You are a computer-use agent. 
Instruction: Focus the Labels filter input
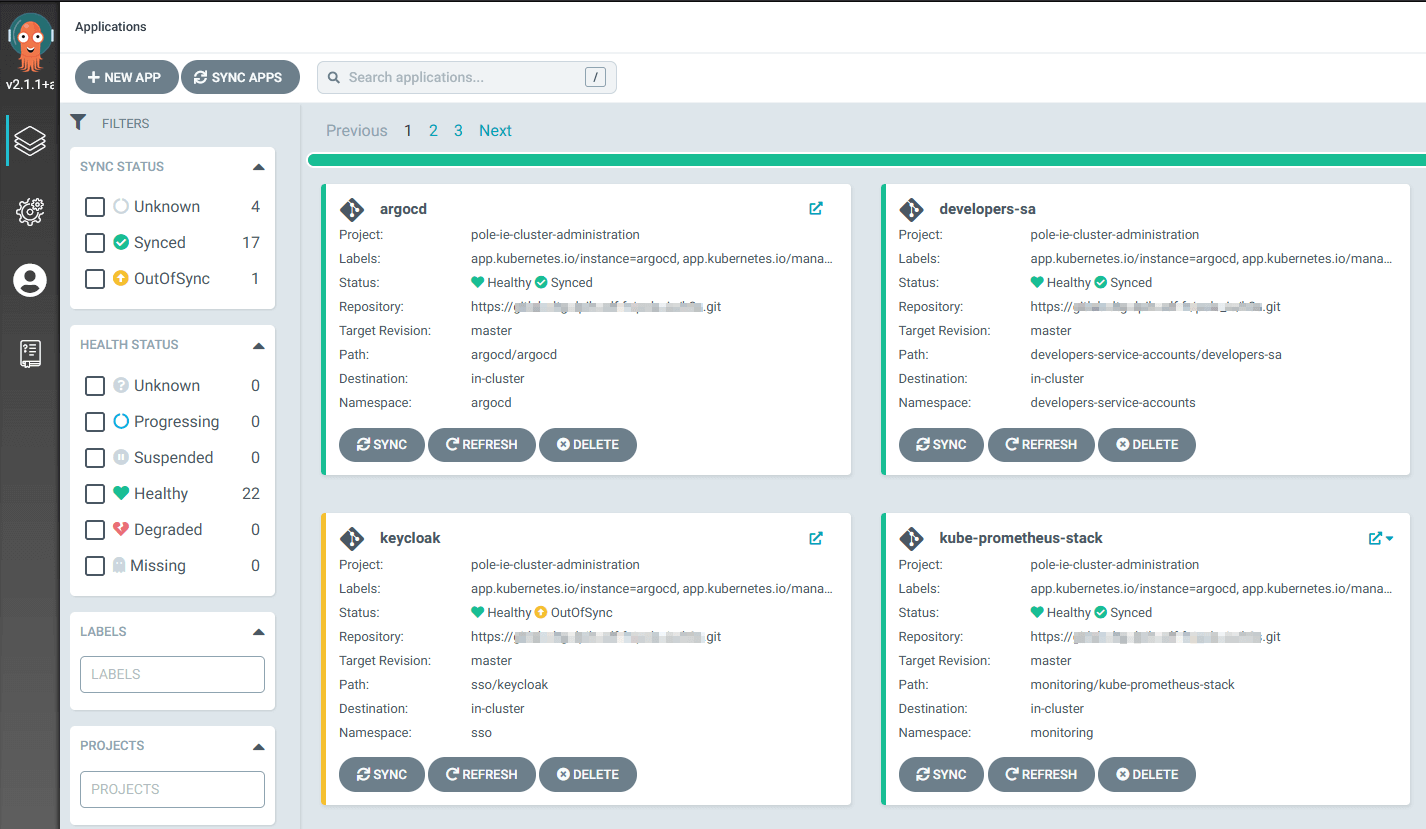tap(172, 674)
